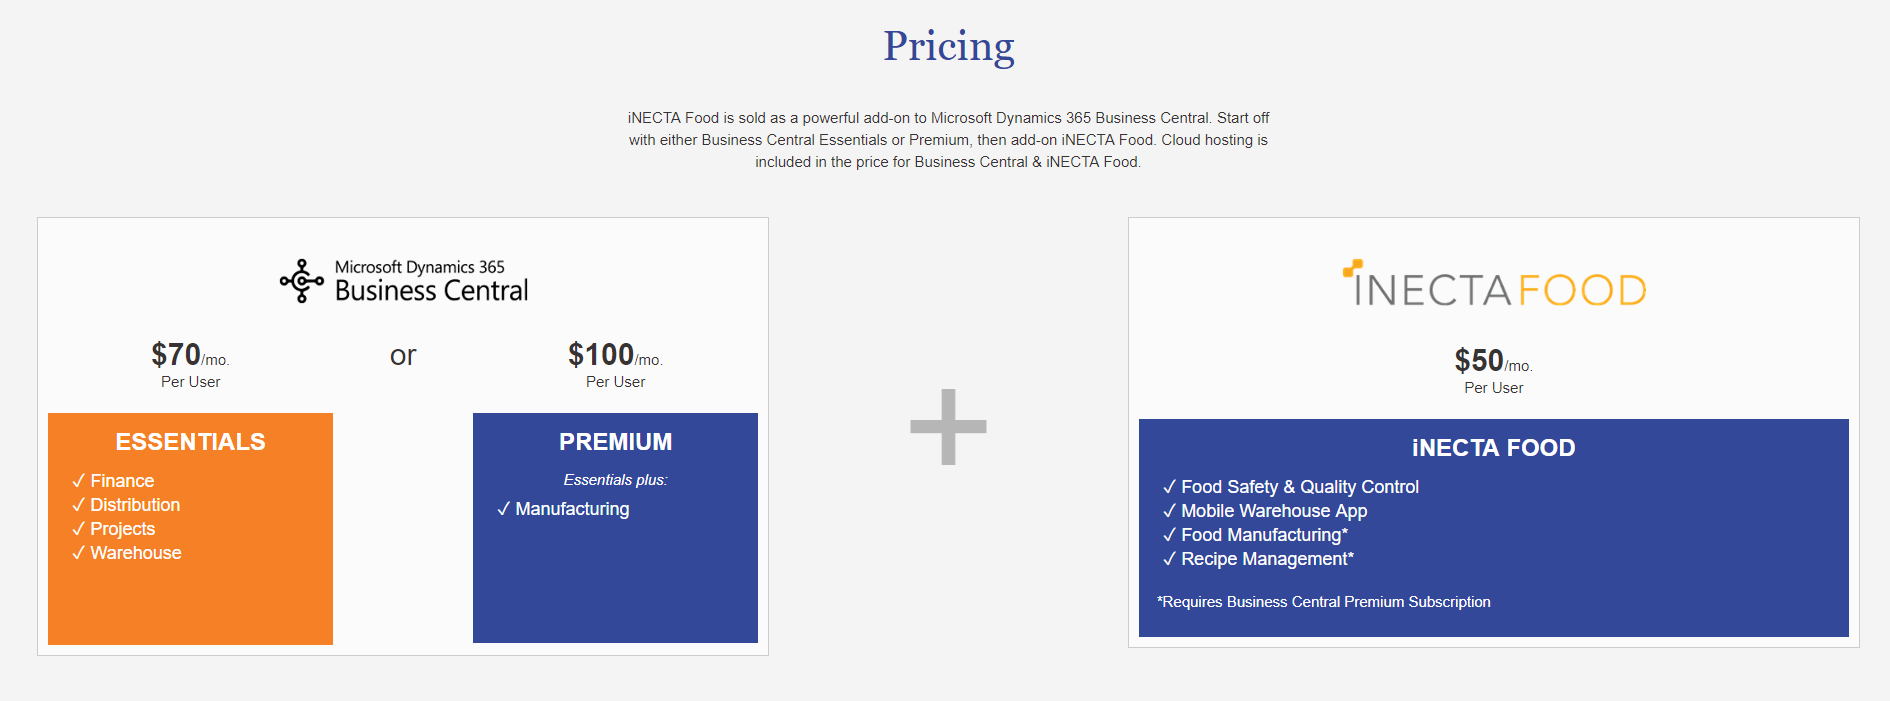Screen dimensions: 1890x701
Task: Click the ESSENTIALS plan heading
Action: coord(190,442)
